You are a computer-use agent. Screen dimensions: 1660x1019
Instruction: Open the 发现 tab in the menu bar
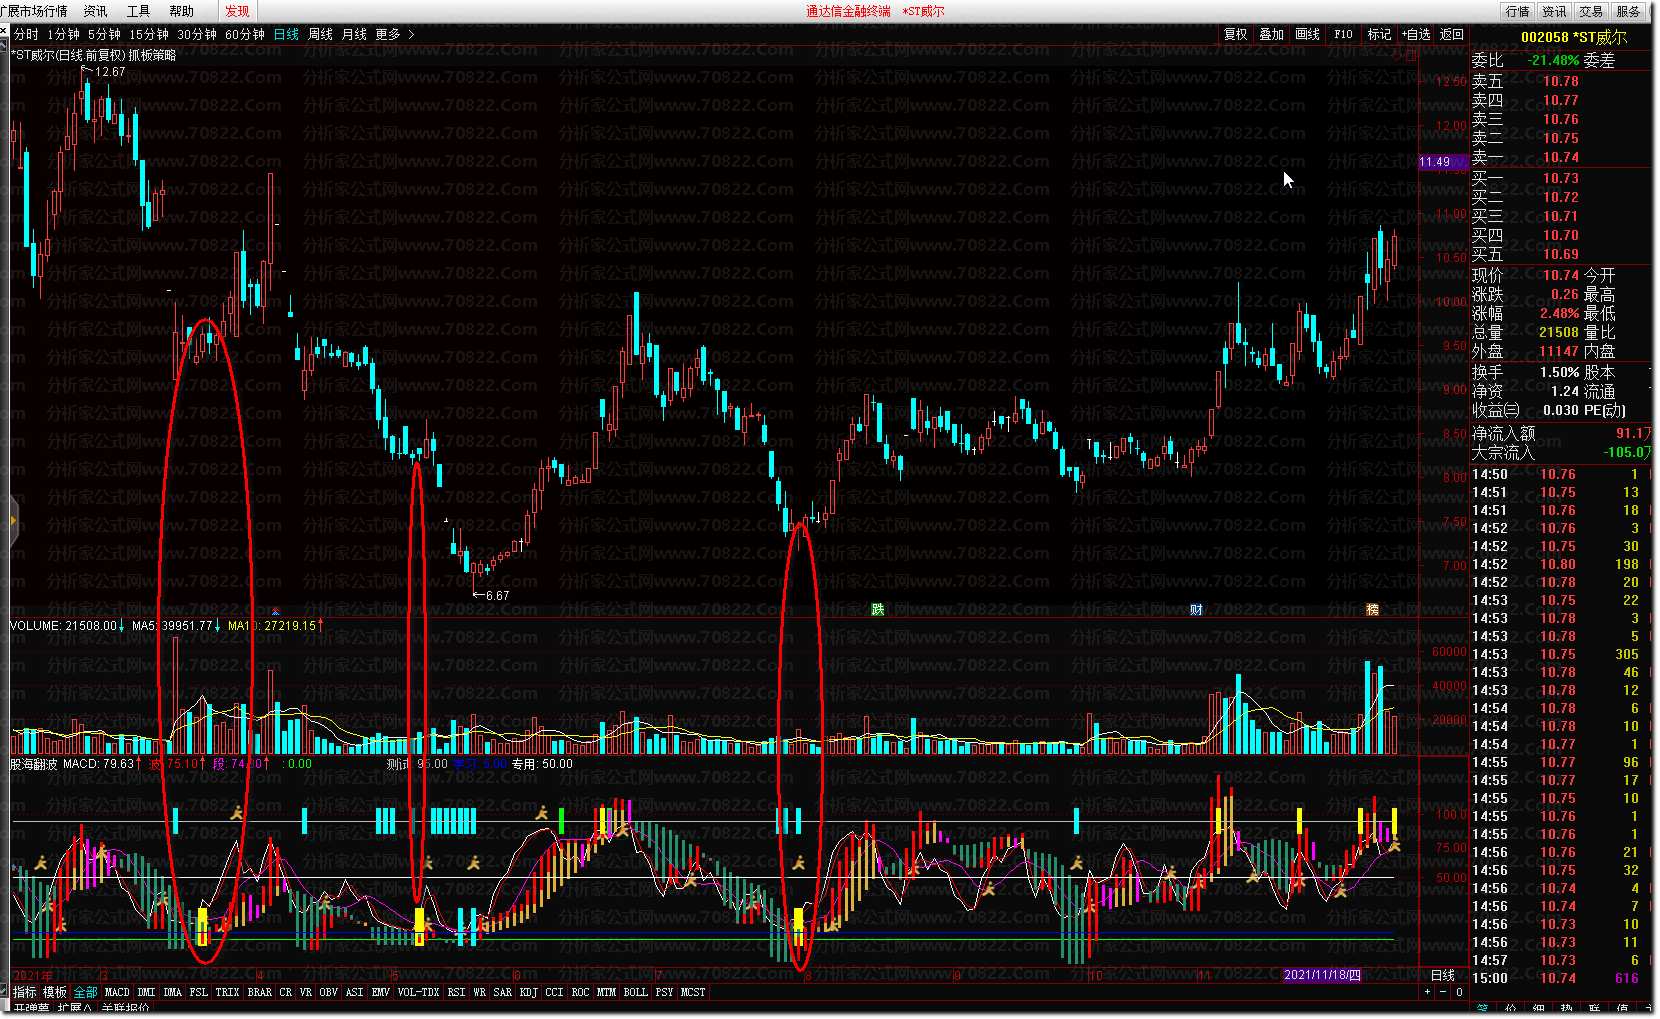pos(238,11)
